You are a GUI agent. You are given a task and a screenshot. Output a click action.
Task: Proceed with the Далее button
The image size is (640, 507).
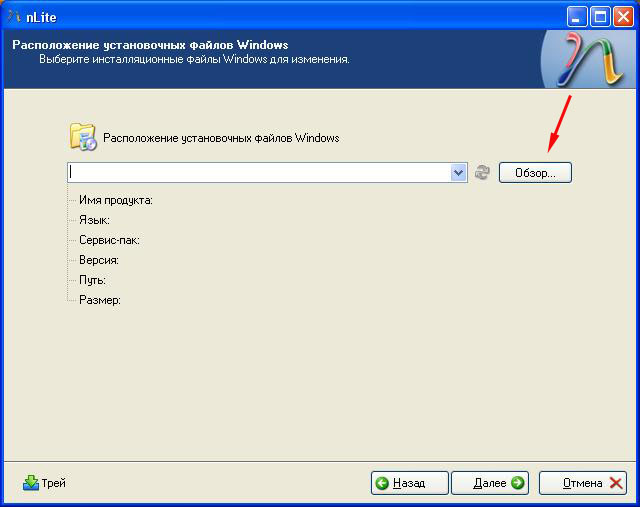490,483
